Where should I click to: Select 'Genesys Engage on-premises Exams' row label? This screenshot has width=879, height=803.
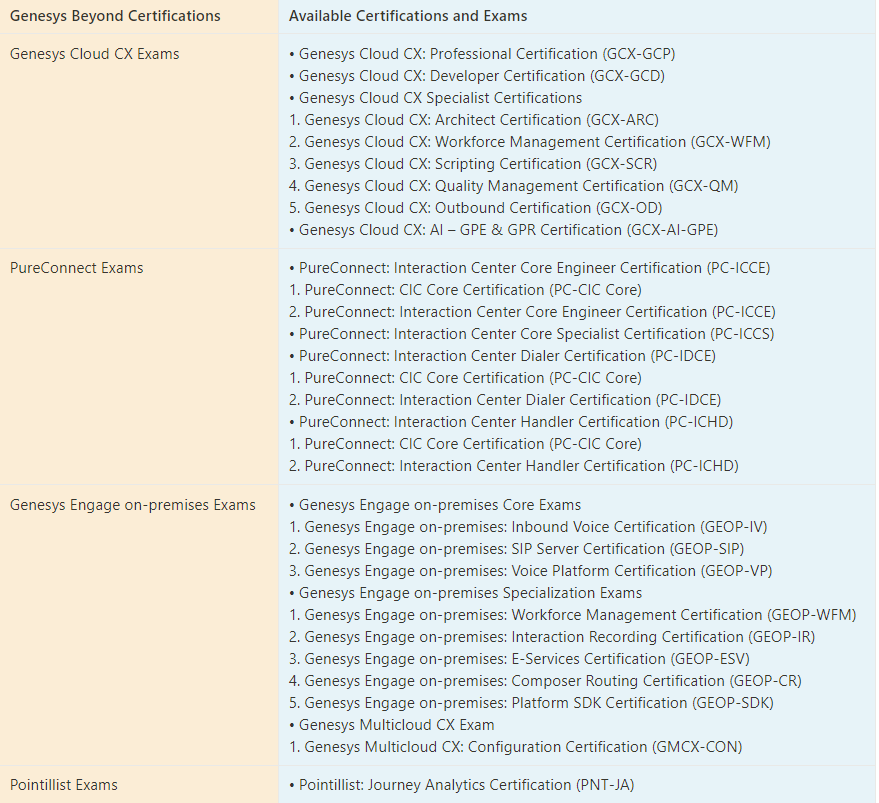pos(132,505)
